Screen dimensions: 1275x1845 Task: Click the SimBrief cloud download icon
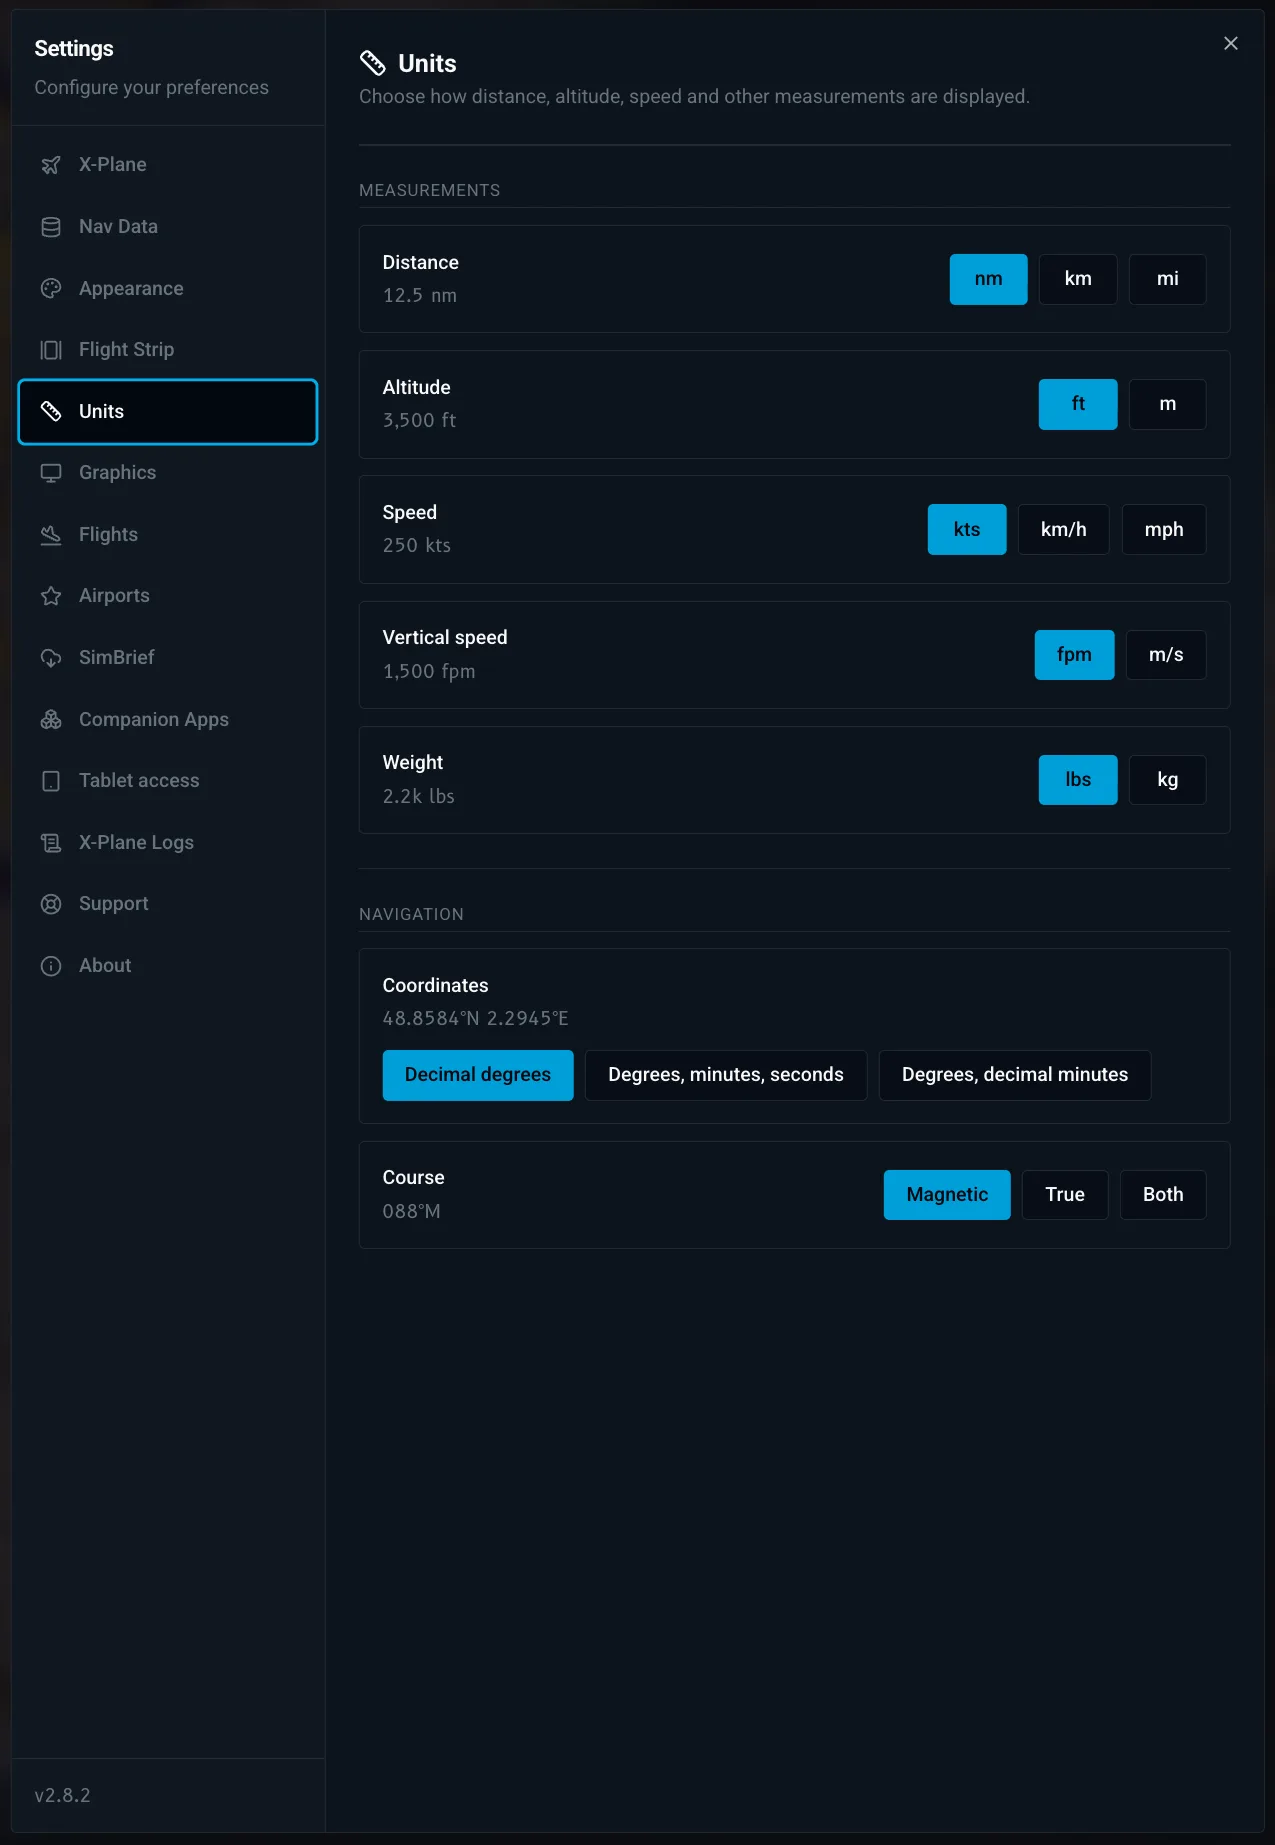coord(51,658)
